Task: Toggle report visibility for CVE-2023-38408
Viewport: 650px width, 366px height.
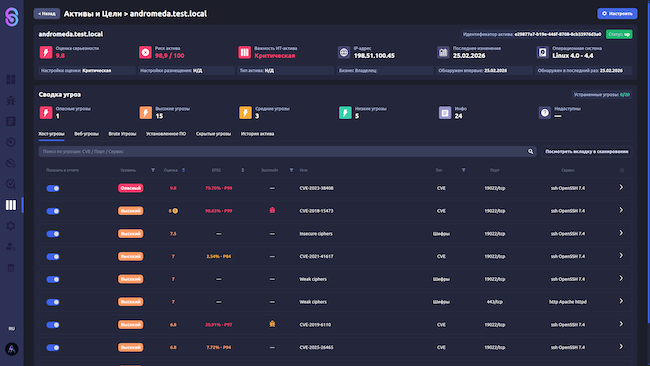Action: click(x=53, y=188)
